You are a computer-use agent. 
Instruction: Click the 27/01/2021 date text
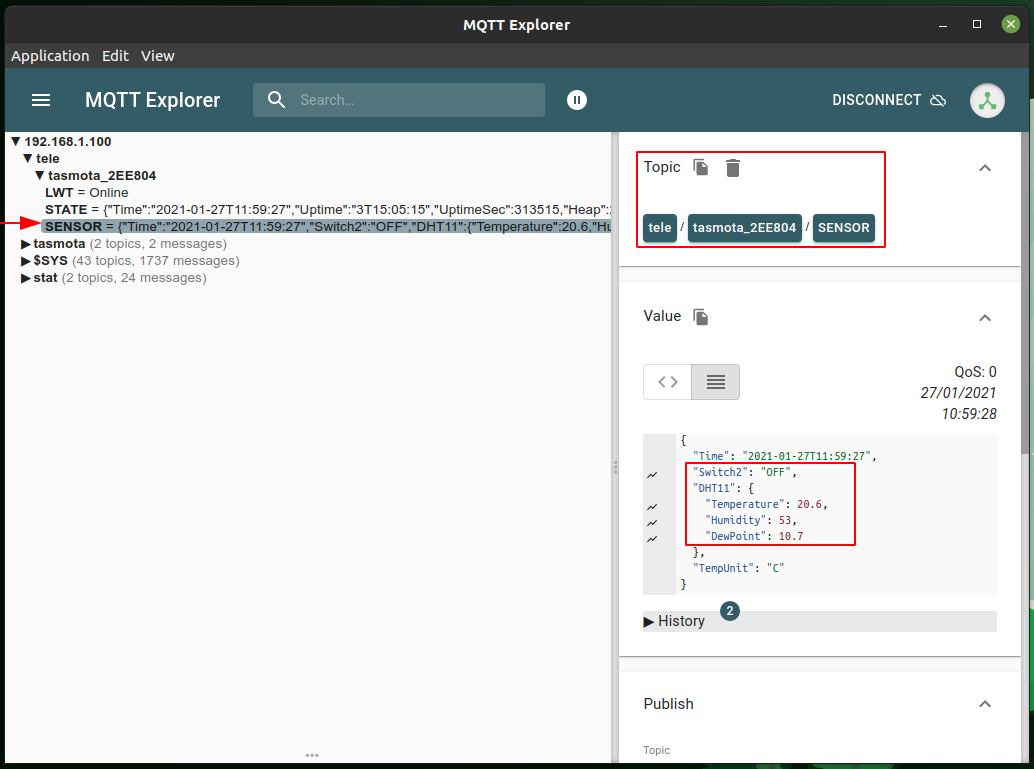(x=958, y=393)
